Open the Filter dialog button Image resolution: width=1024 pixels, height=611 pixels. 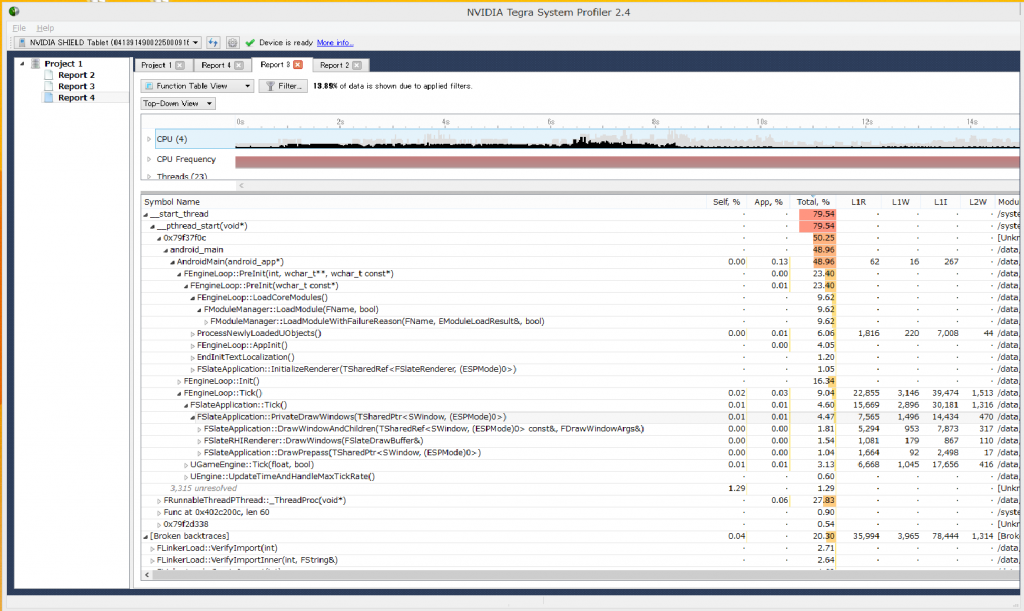(x=283, y=86)
